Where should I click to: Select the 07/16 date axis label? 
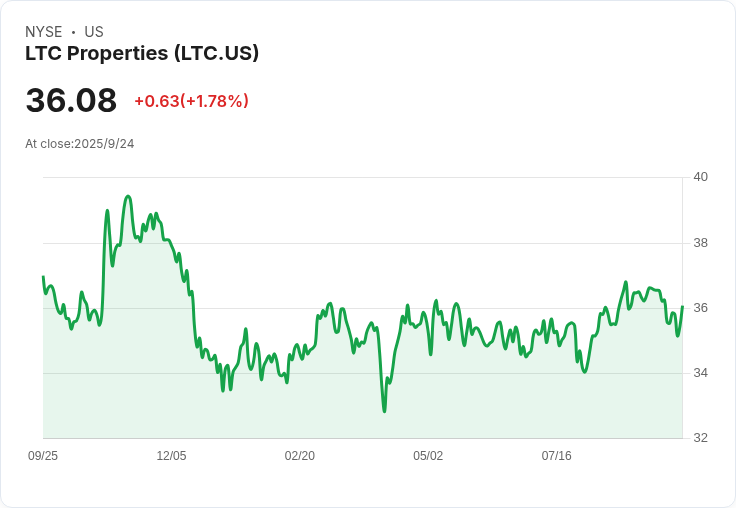[556, 456]
